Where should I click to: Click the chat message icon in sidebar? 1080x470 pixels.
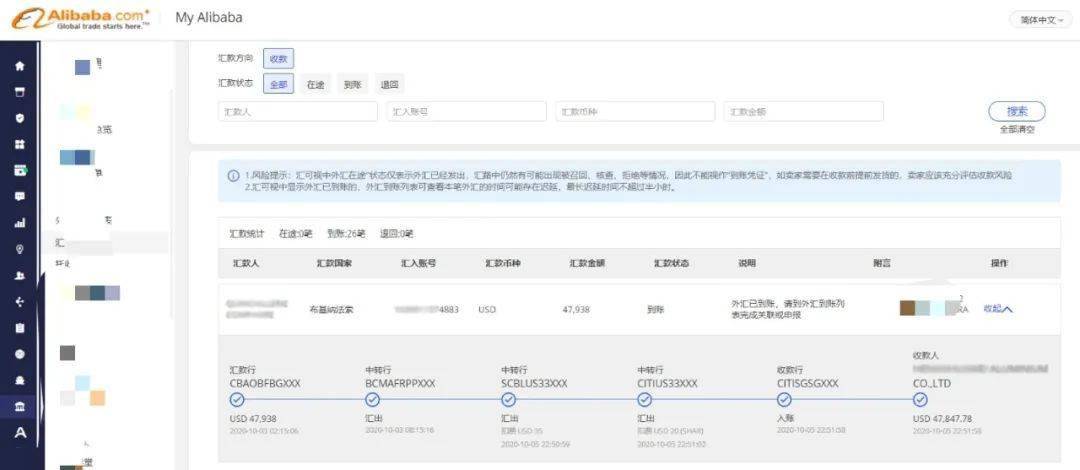19,196
